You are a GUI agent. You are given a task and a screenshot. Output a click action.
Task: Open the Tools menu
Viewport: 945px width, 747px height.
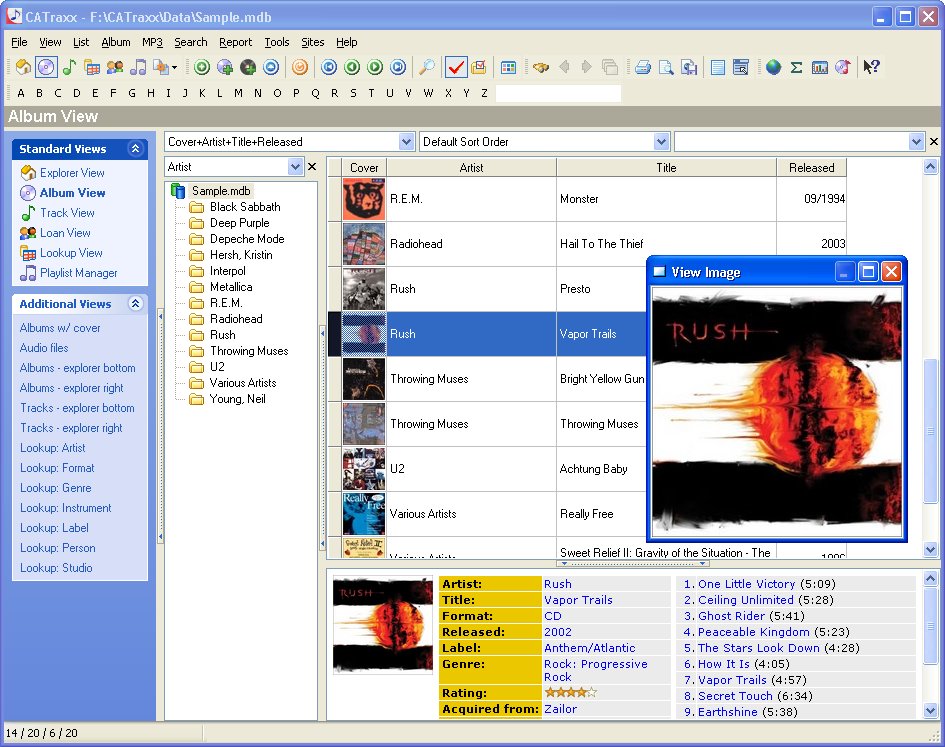click(277, 42)
